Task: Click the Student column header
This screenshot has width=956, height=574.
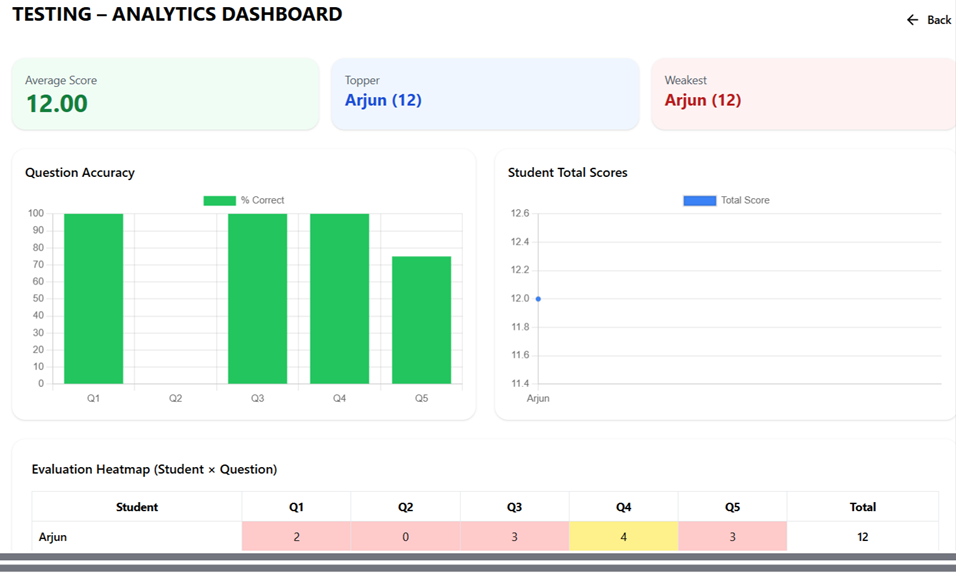Action: click(x=137, y=507)
